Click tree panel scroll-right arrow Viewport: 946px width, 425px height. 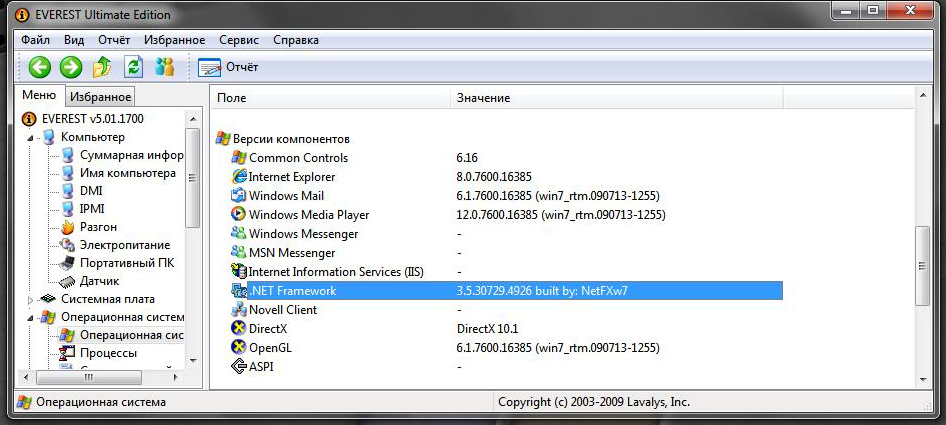tap(176, 377)
